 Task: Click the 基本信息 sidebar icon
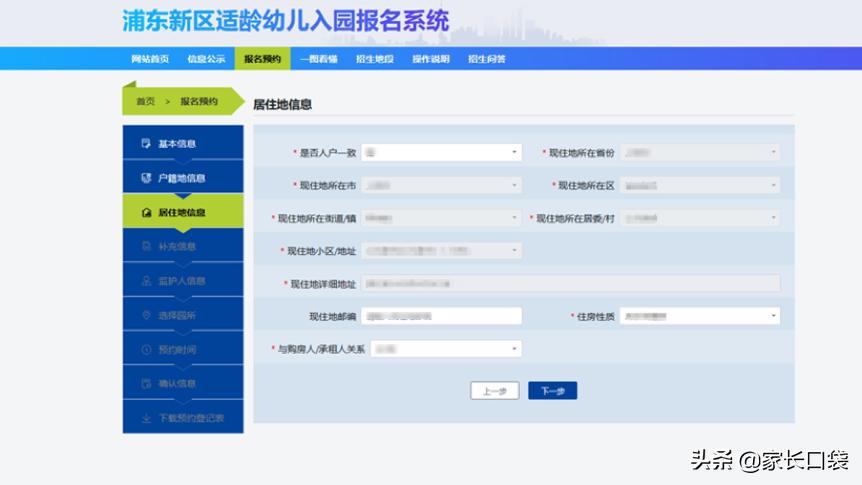146,144
